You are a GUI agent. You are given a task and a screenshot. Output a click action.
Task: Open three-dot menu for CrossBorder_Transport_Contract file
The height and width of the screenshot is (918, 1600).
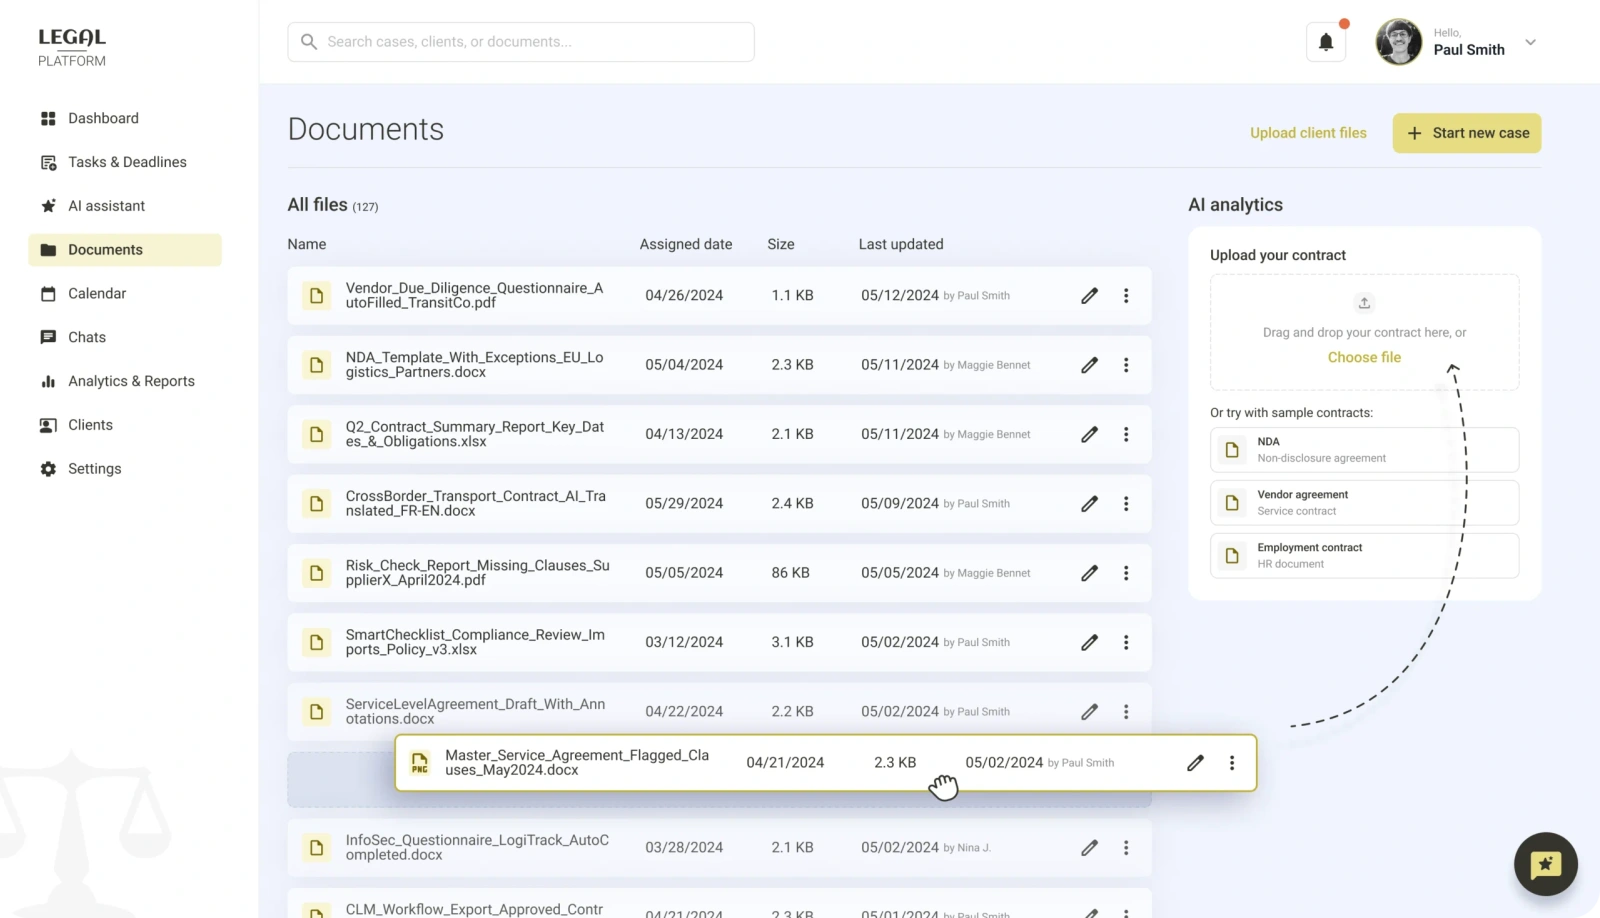tap(1126, 504)
